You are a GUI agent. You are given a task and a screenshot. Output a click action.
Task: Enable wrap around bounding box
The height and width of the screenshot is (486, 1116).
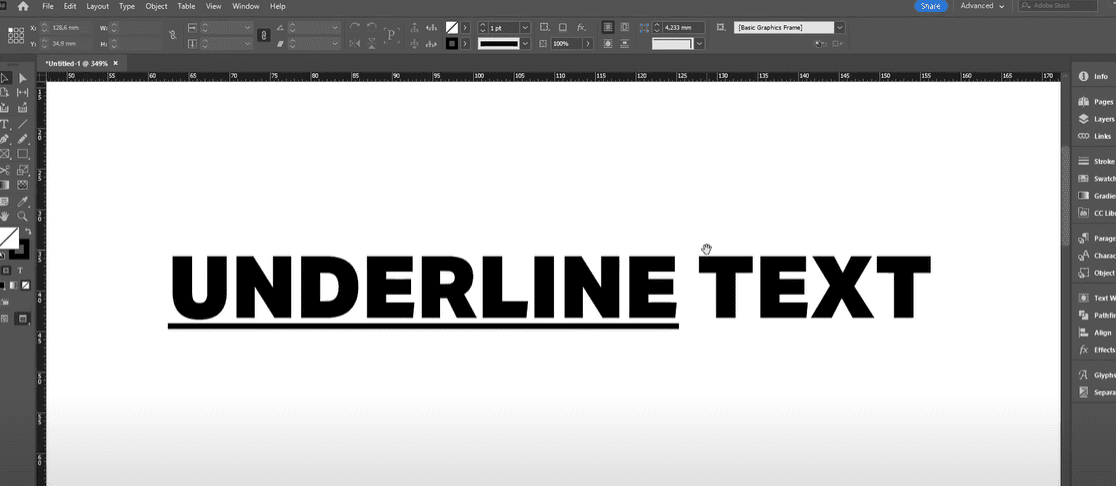tap(624, 27)
